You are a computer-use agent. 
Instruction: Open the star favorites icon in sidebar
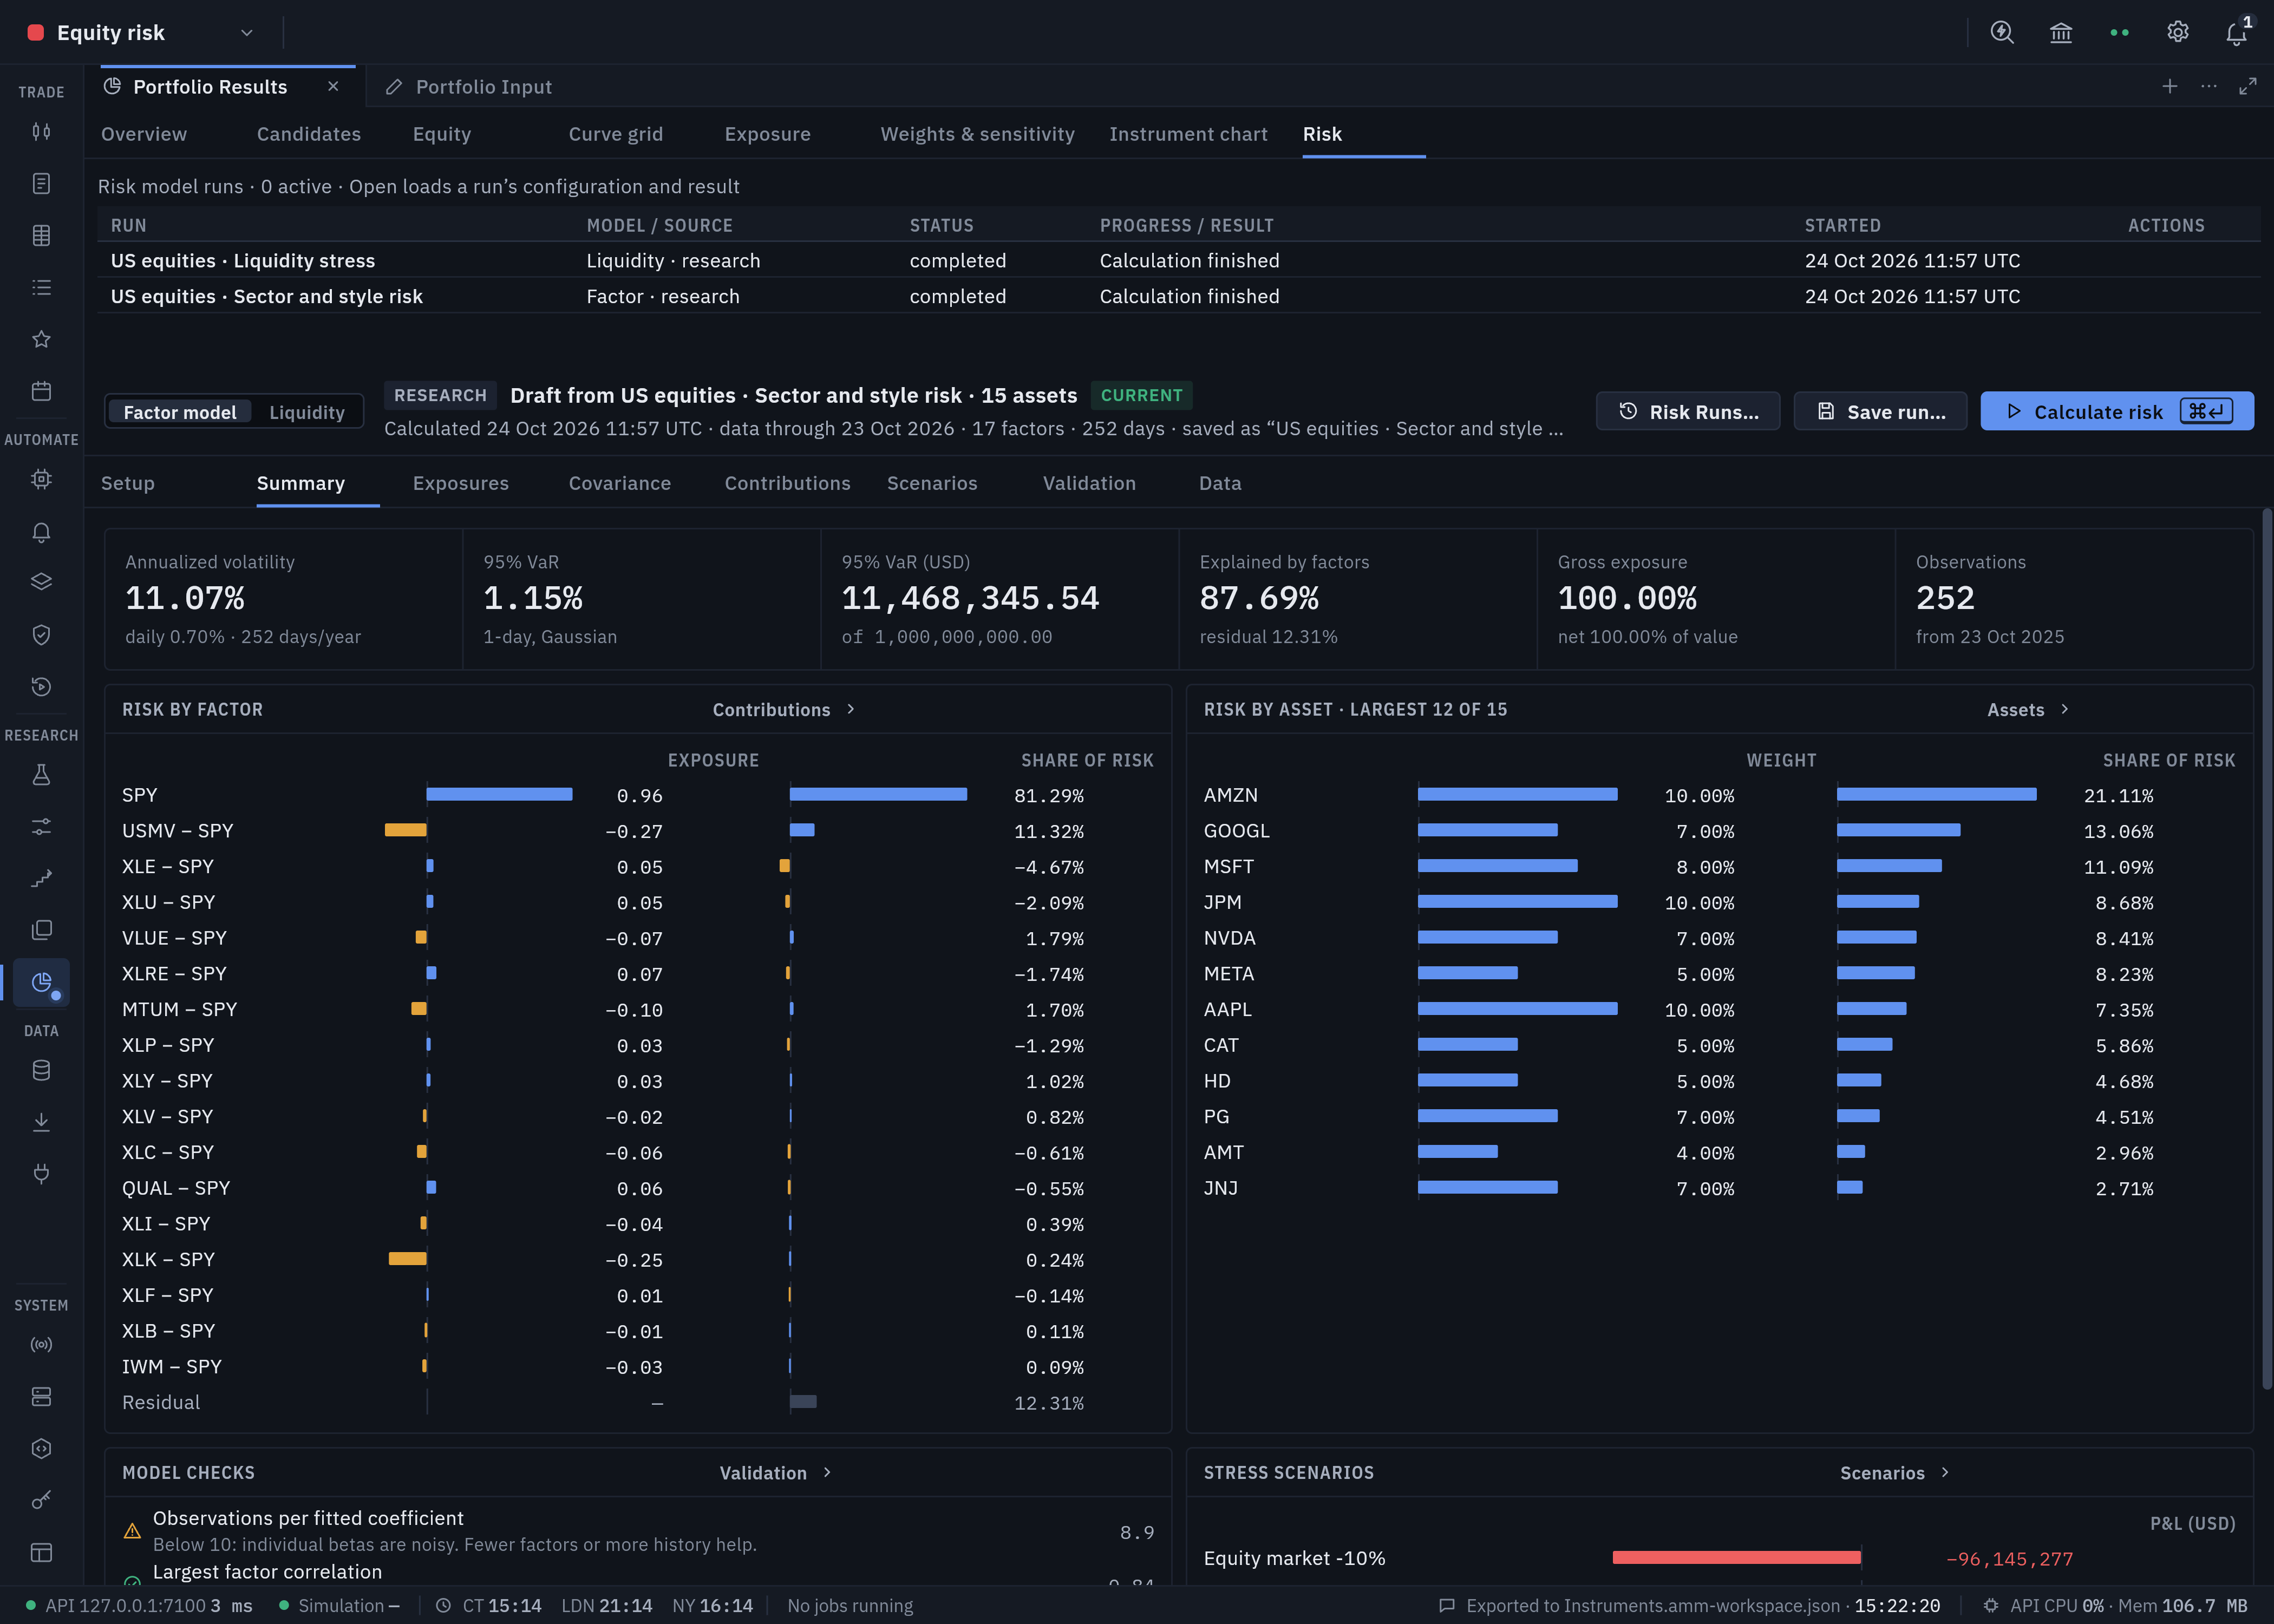pyautogui.click(x=41, y=339)
